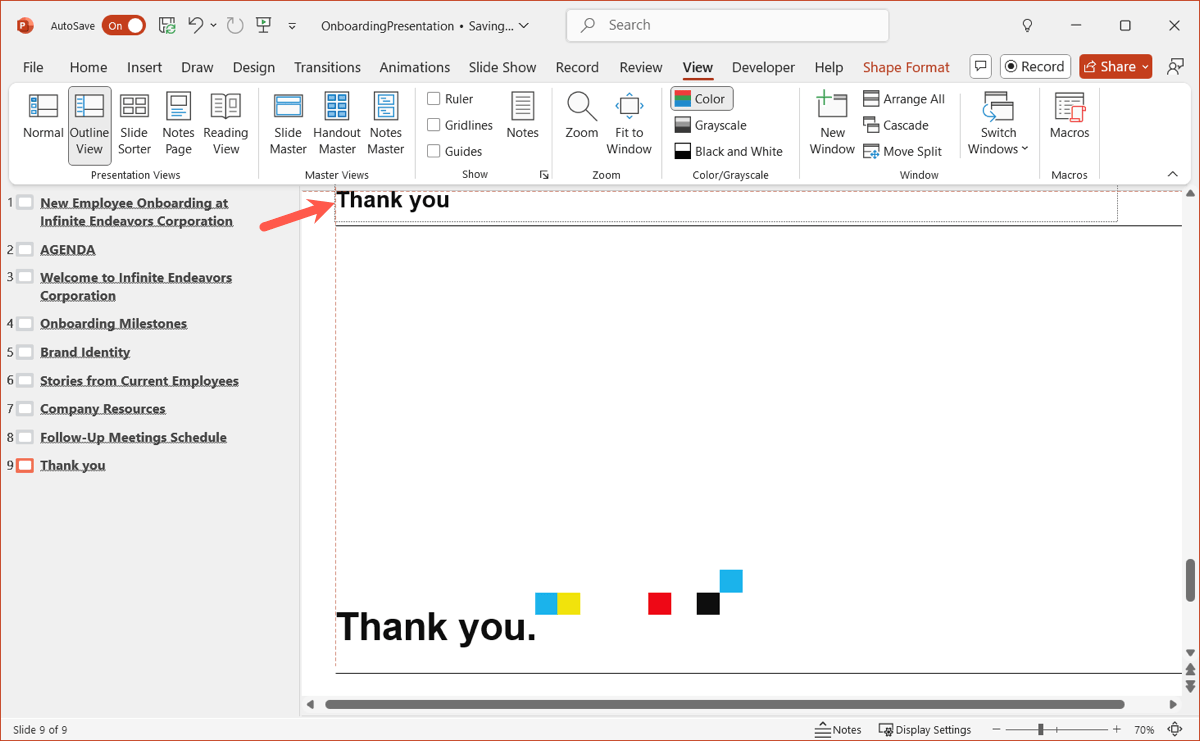Click the Record button
This screenshot has width=1200, height=741.
(x=1035, y=66)
